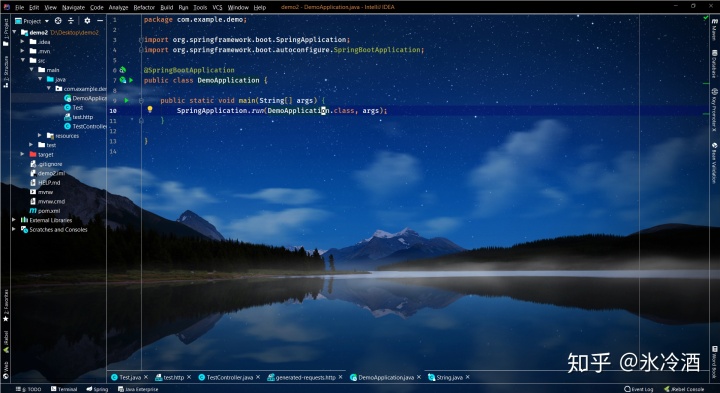The width and height of the screenshot is (720, 393).
Task: Open Project panel settings gear
Action: pyautogui.click(x=87, y=21)
